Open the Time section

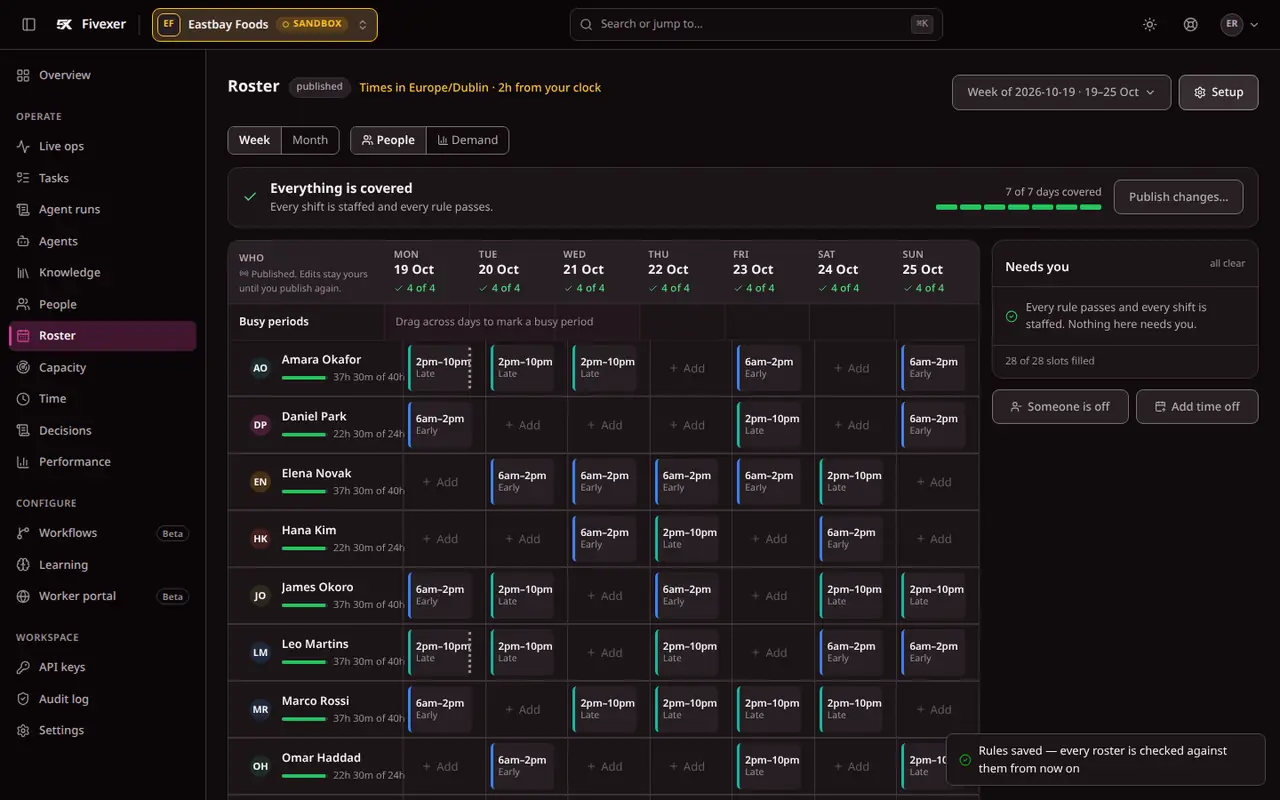(102, 398)
